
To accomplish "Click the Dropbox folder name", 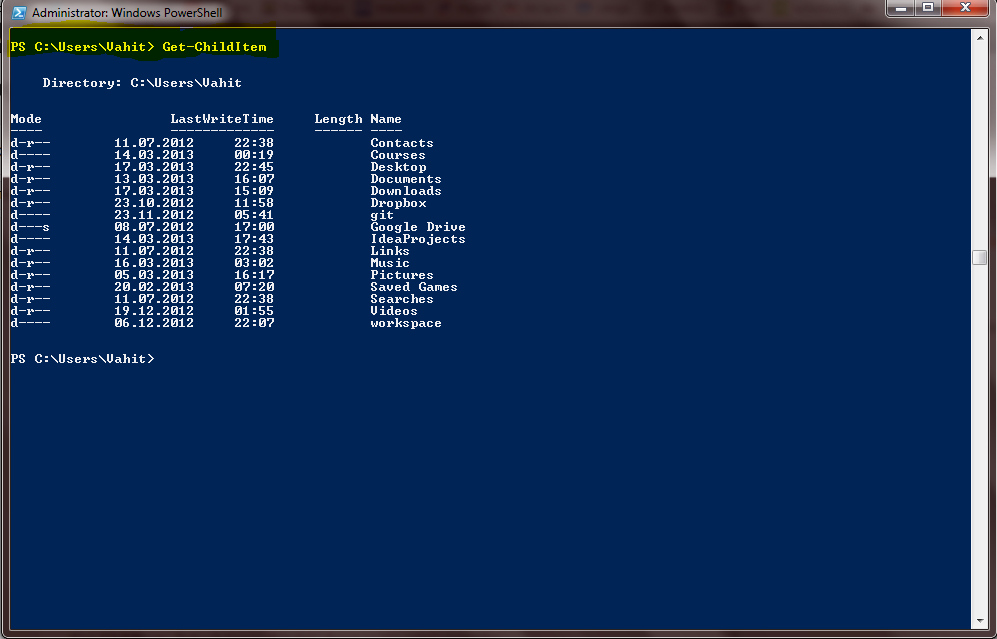I will (399, 203).
